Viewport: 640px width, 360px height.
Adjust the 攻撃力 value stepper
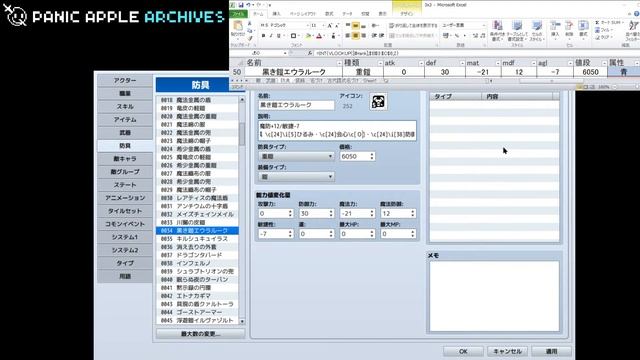pyautogui.click(x=290, y=213)
